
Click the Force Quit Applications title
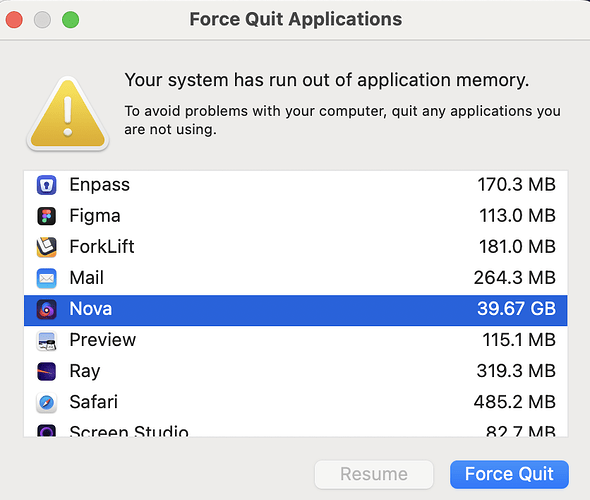[x=296, y=19]
